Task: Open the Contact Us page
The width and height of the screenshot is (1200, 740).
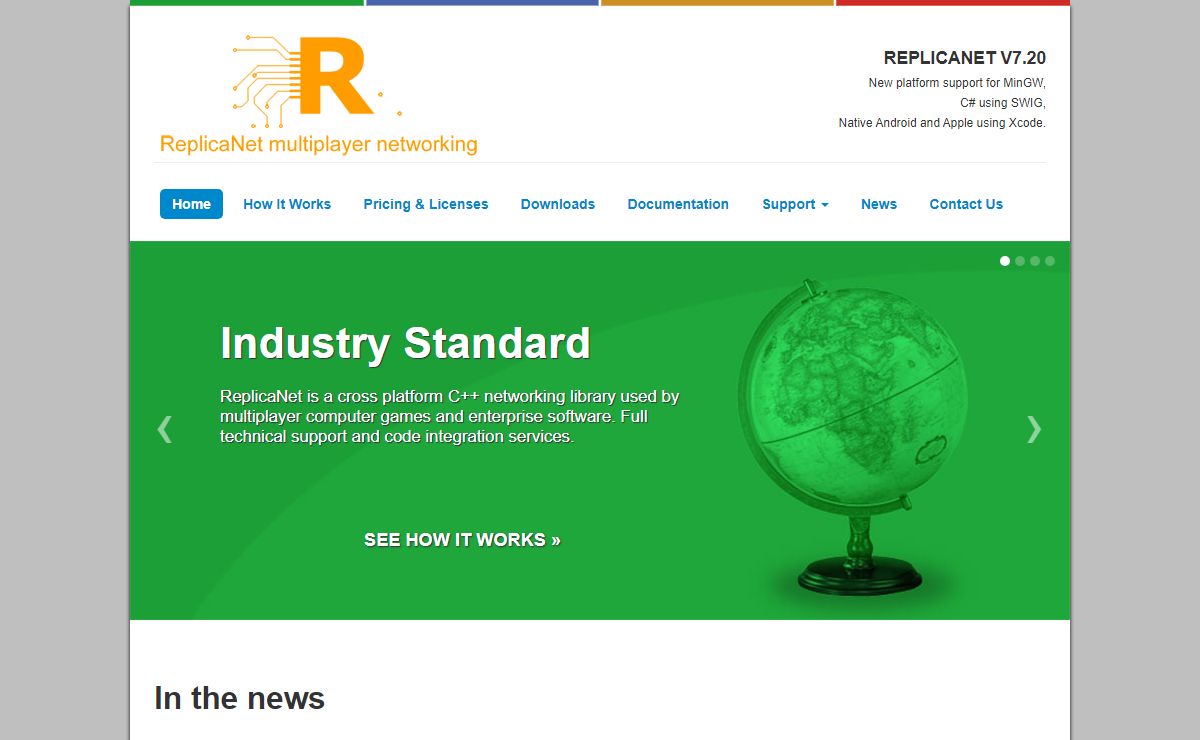Action: coord(966,204)
